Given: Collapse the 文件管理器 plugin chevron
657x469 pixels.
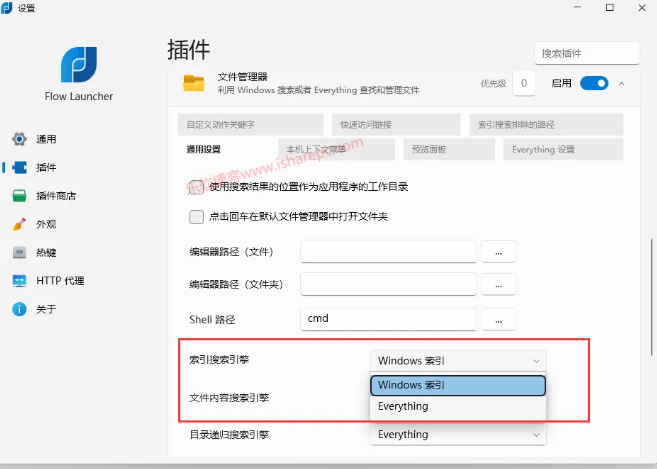Looking at the screenshot, I should point(621,84).
